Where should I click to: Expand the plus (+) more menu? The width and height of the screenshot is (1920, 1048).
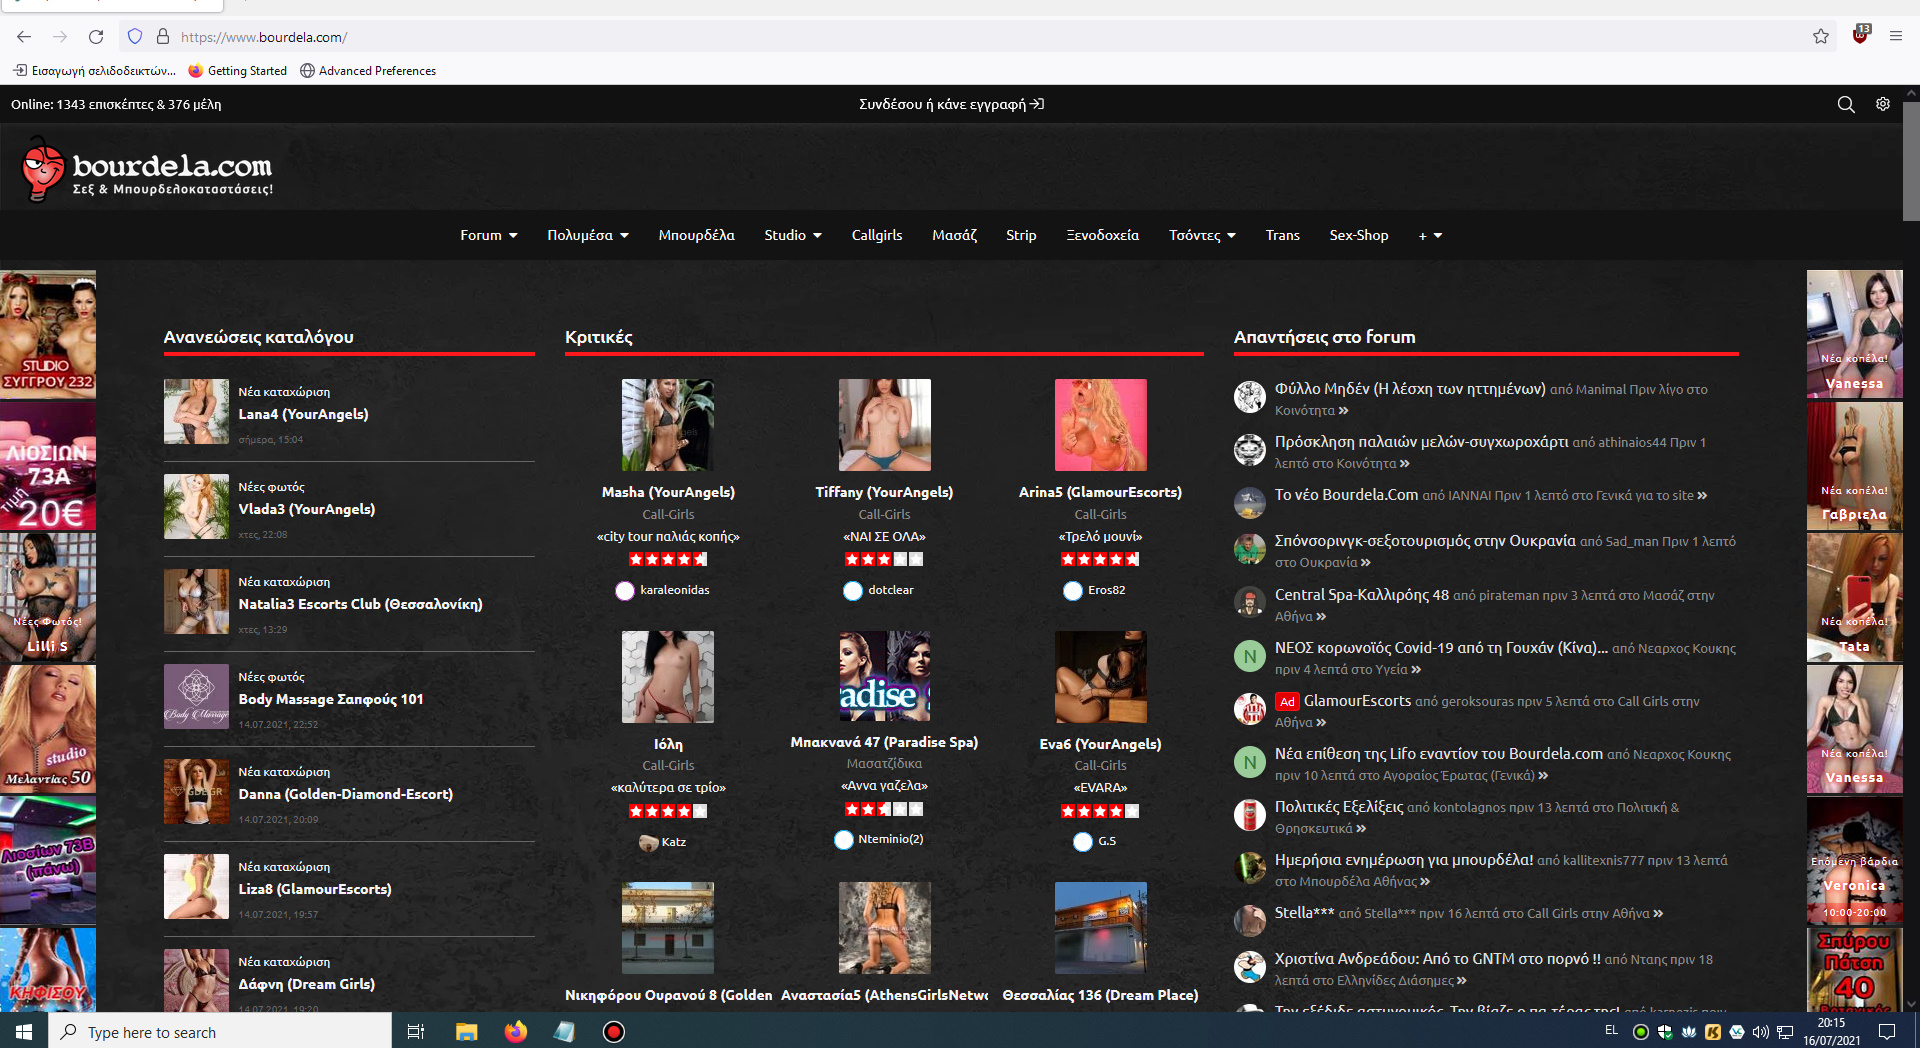1430,236
